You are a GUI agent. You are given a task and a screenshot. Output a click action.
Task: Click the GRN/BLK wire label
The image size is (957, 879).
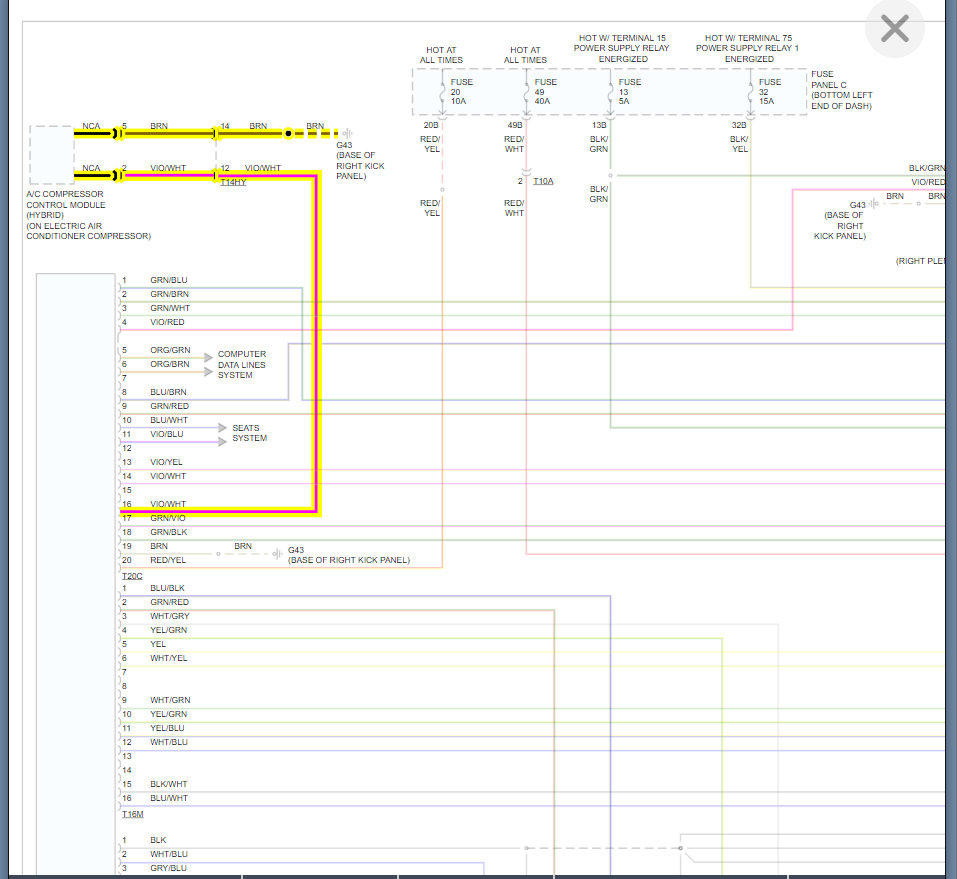pyautogui.click(x=169, y=532)
